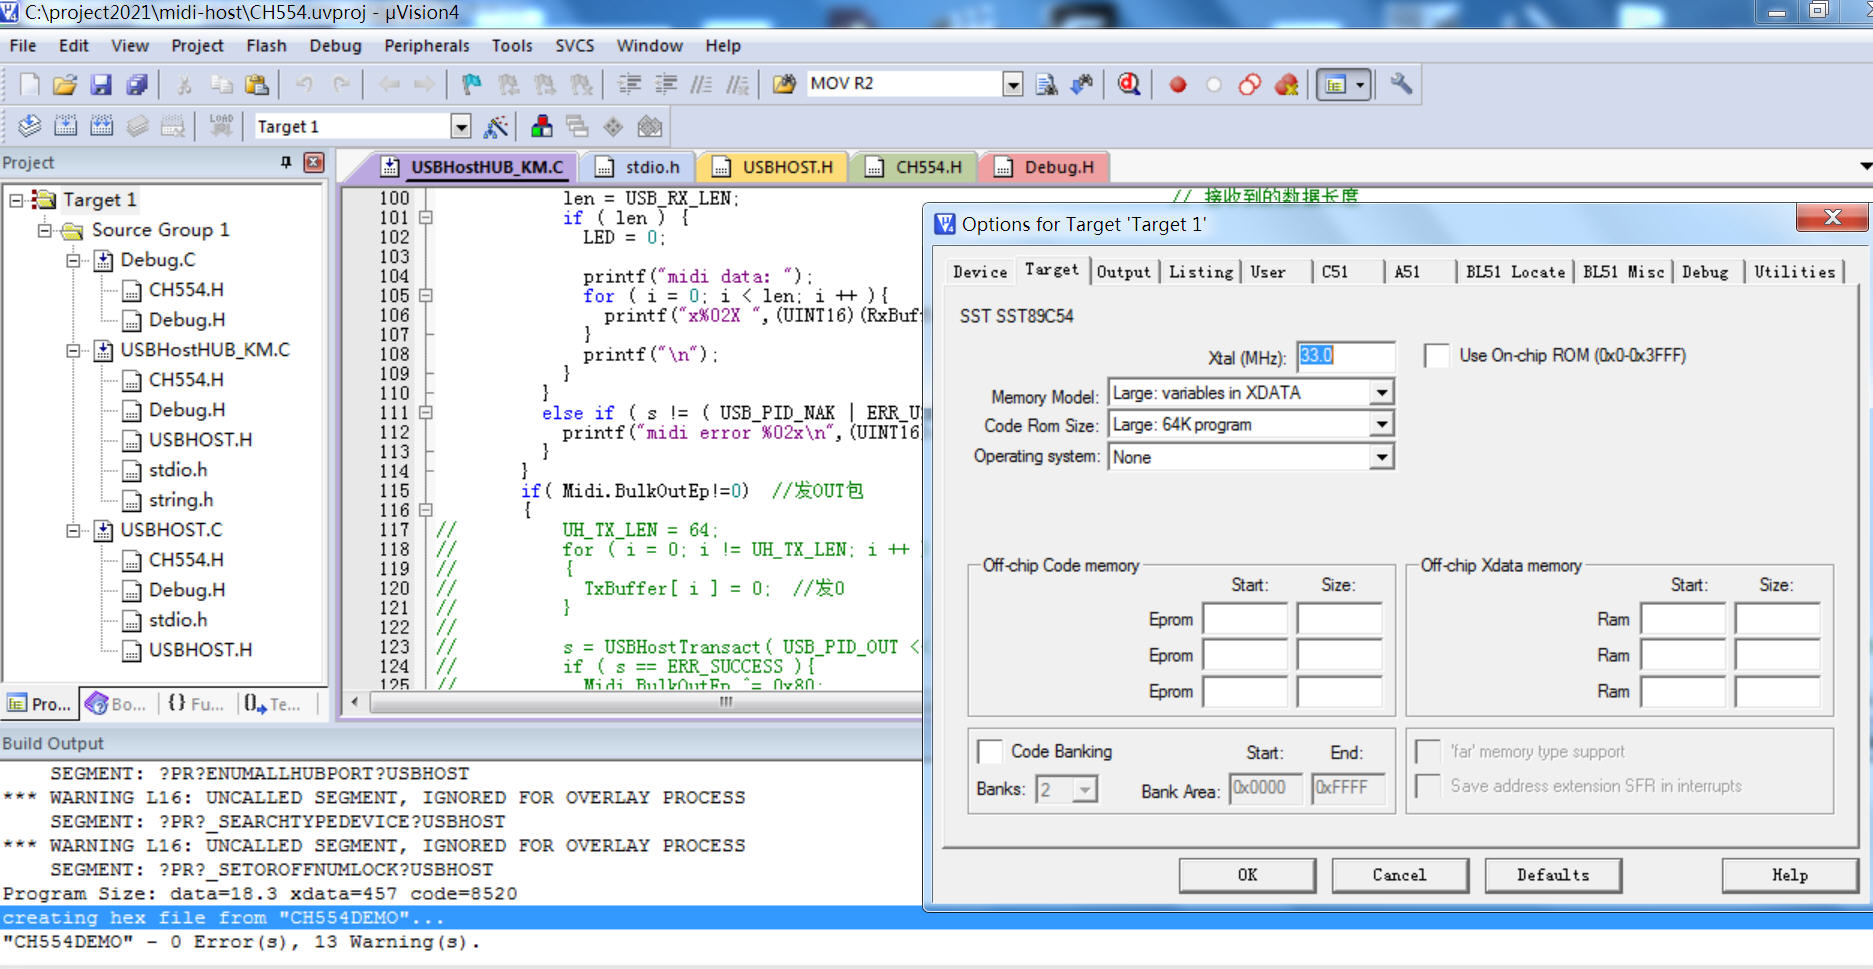Collapse the USBHOST.C tree node
Screen dimensions: 1873x969
pyautogui.click(x=73, y=530)
